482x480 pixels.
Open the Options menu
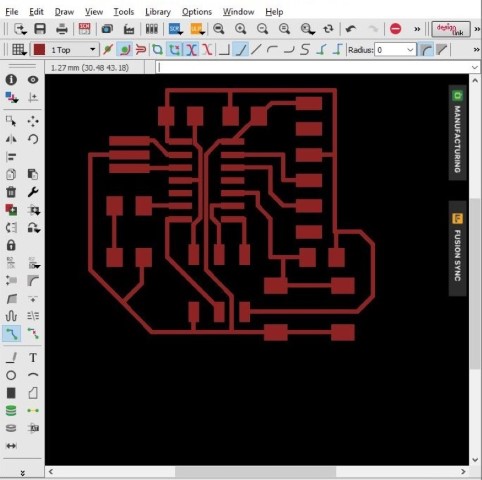tap(197, 12)
